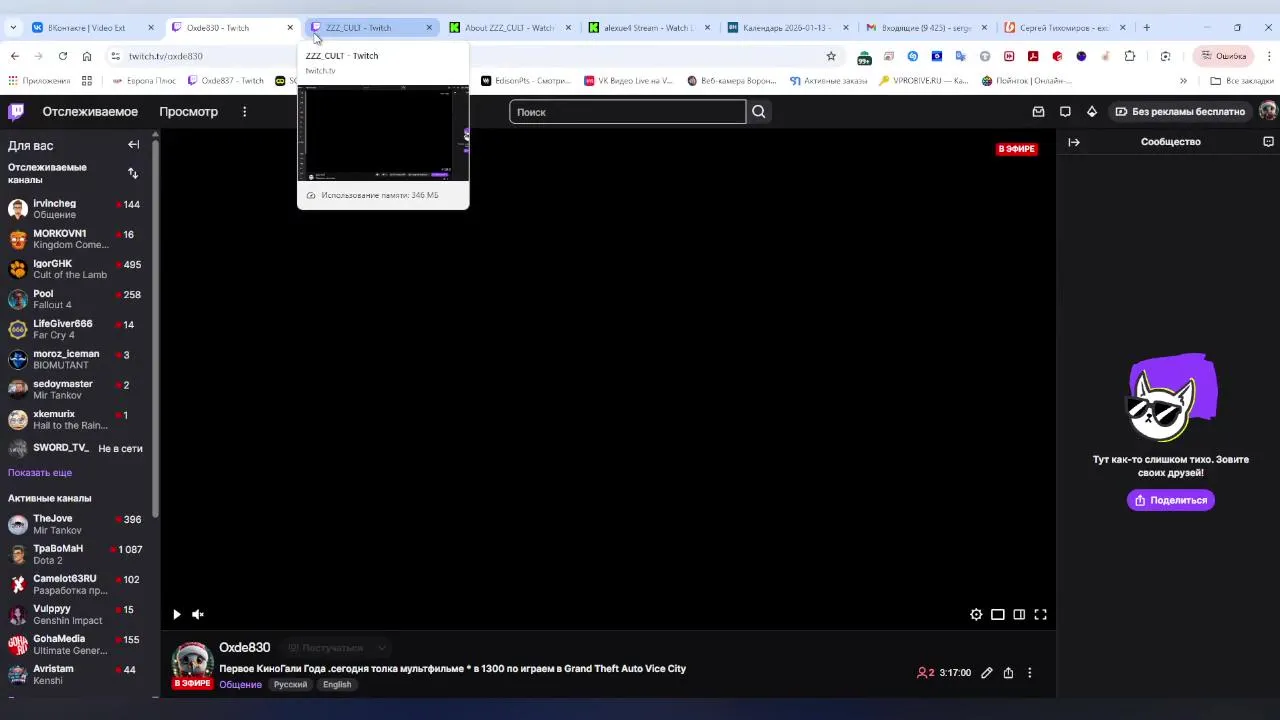Open the more options dots below player
Viewport: 1280px width, 720px height.
click(1029, 673)
